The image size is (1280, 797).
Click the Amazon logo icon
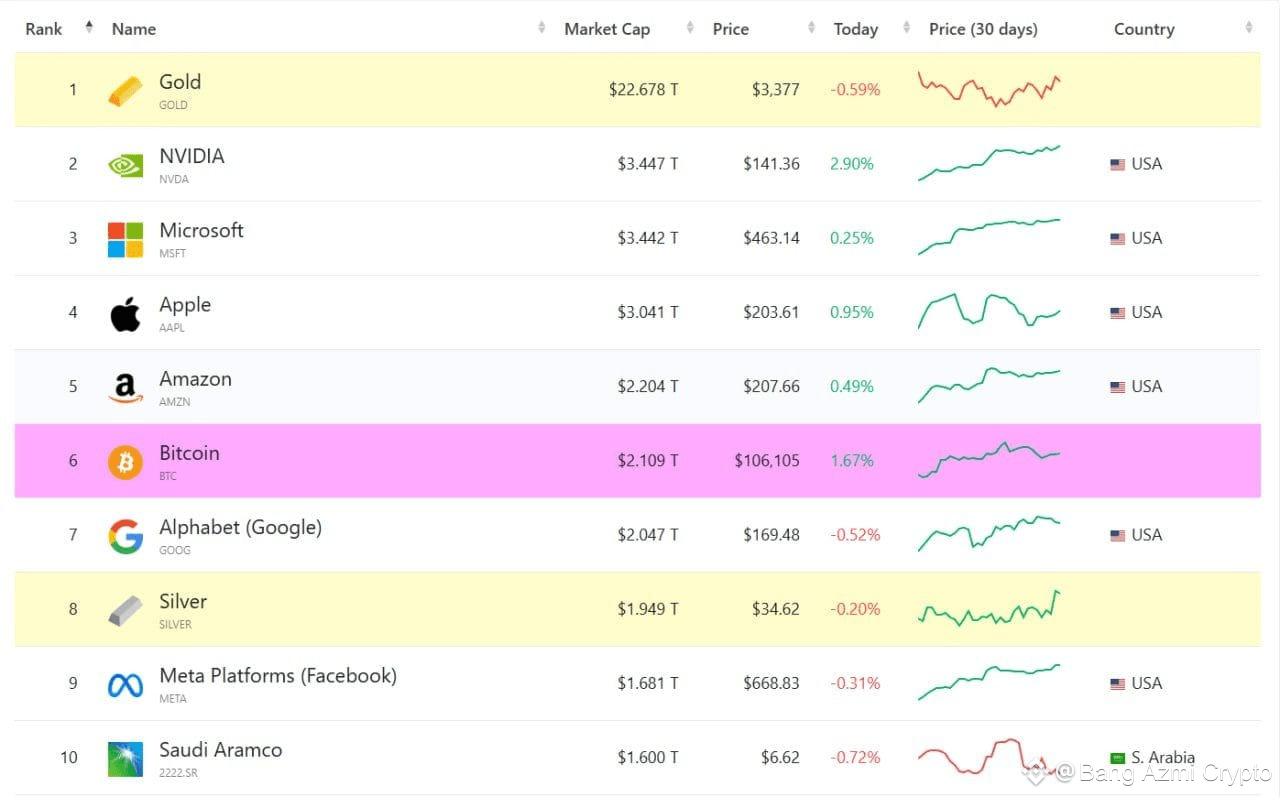(125, 388)
